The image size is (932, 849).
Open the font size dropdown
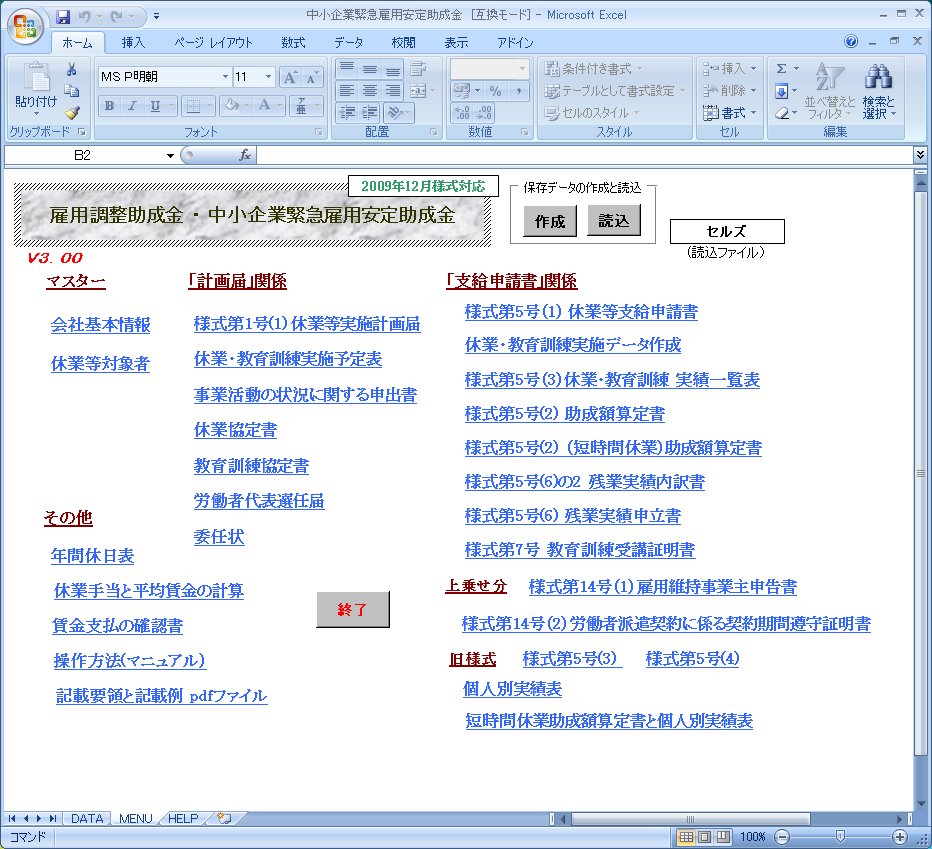(x=268, y=77)
